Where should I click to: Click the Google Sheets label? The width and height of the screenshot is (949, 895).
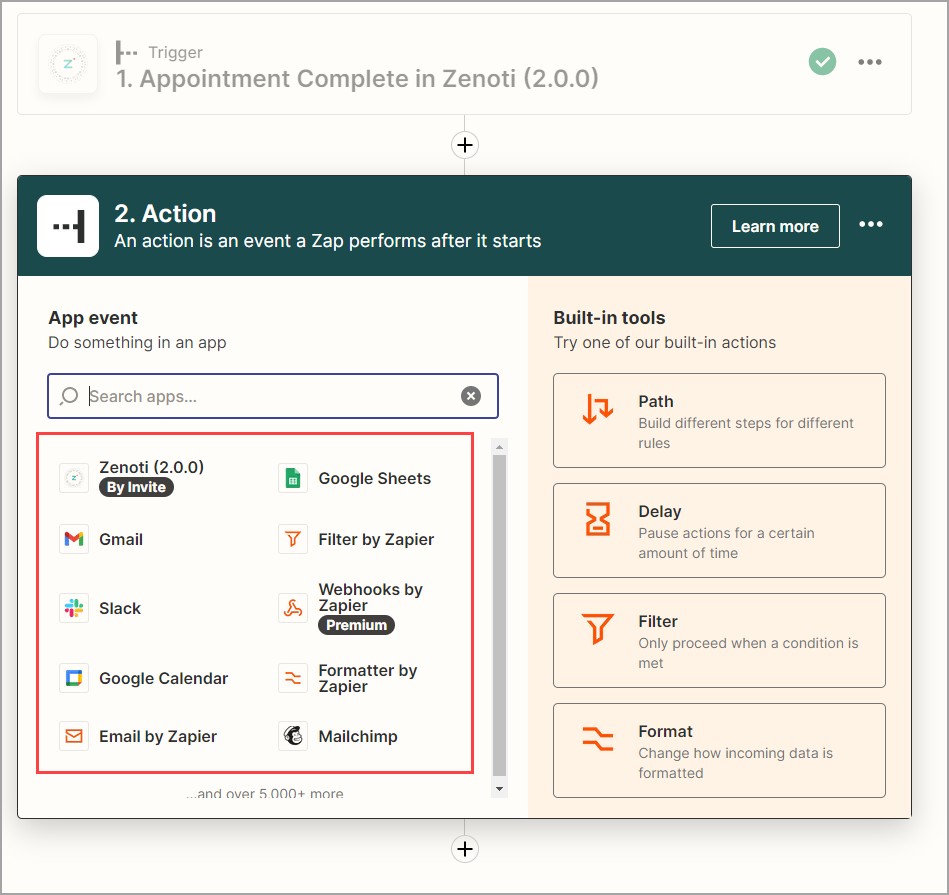click(375, 478)
